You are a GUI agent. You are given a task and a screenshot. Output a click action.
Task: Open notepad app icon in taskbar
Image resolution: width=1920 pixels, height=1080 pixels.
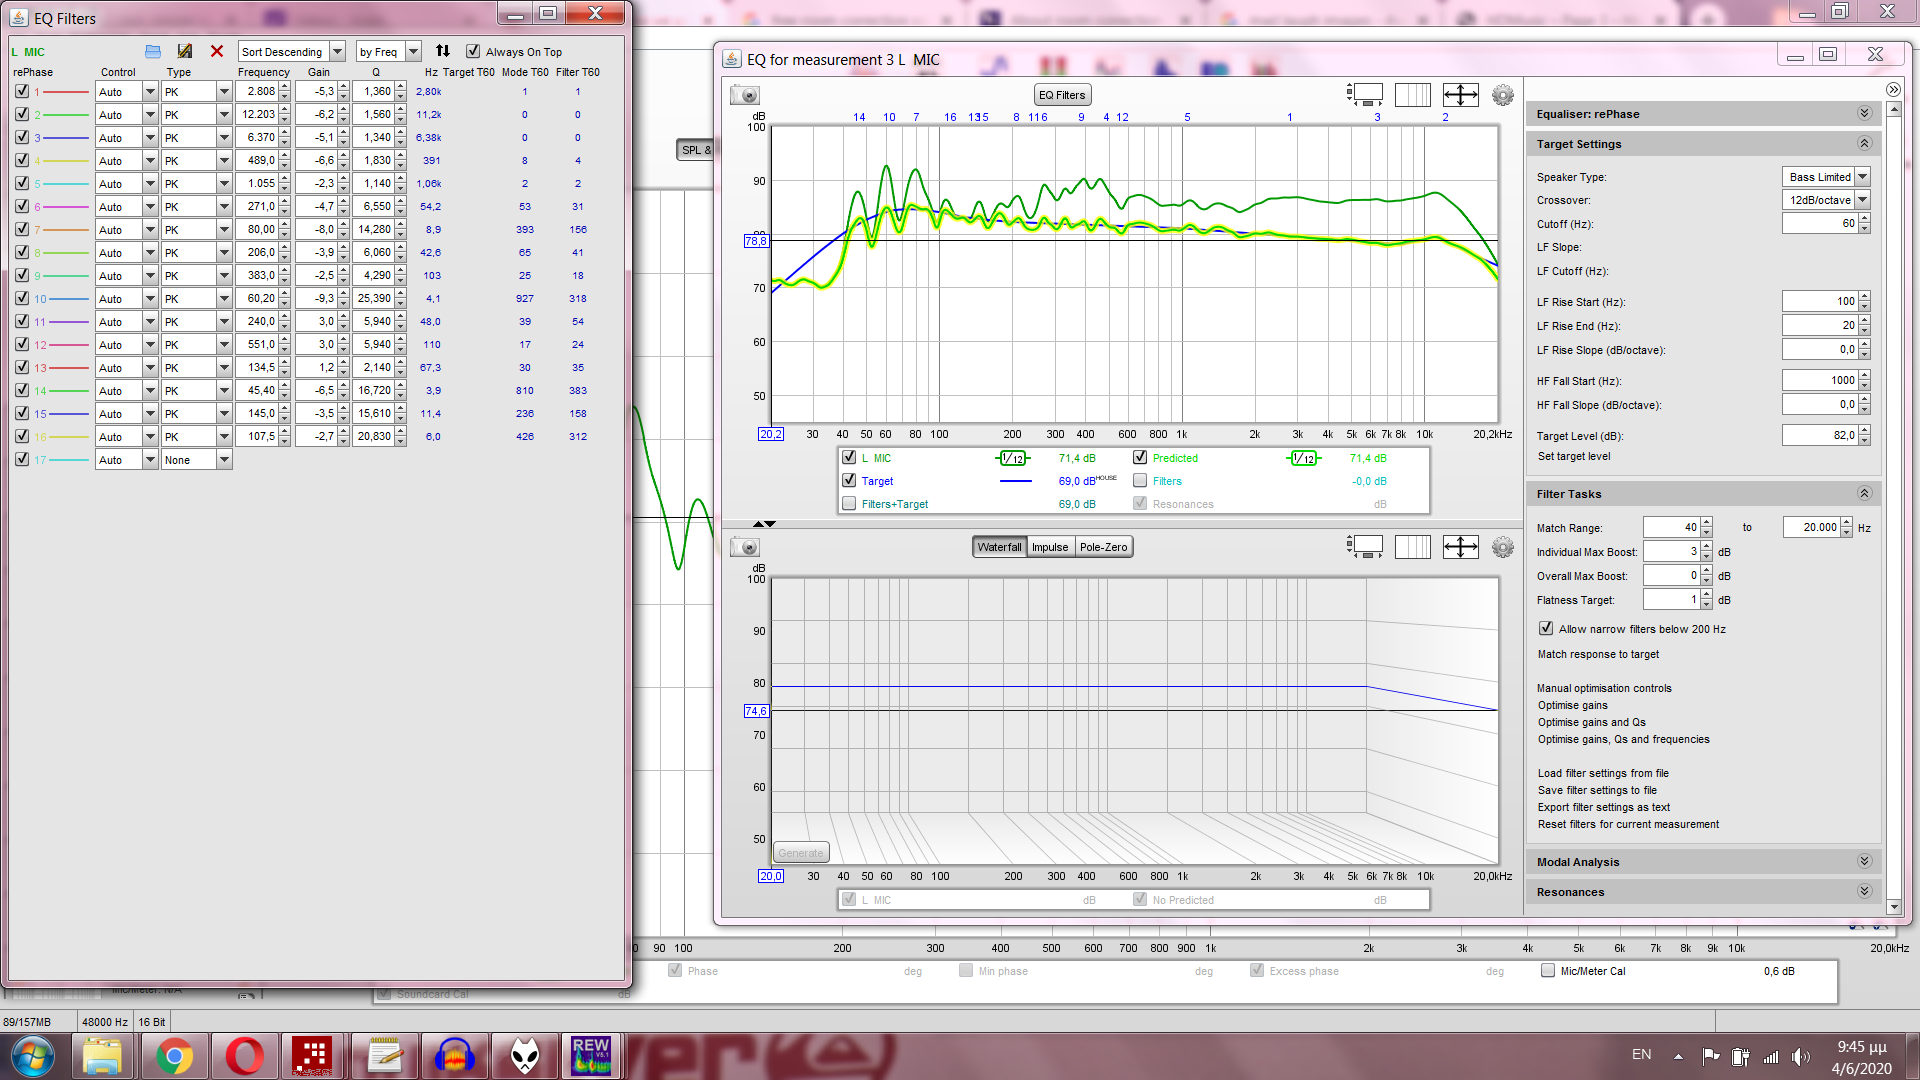tap(385, 1056)
